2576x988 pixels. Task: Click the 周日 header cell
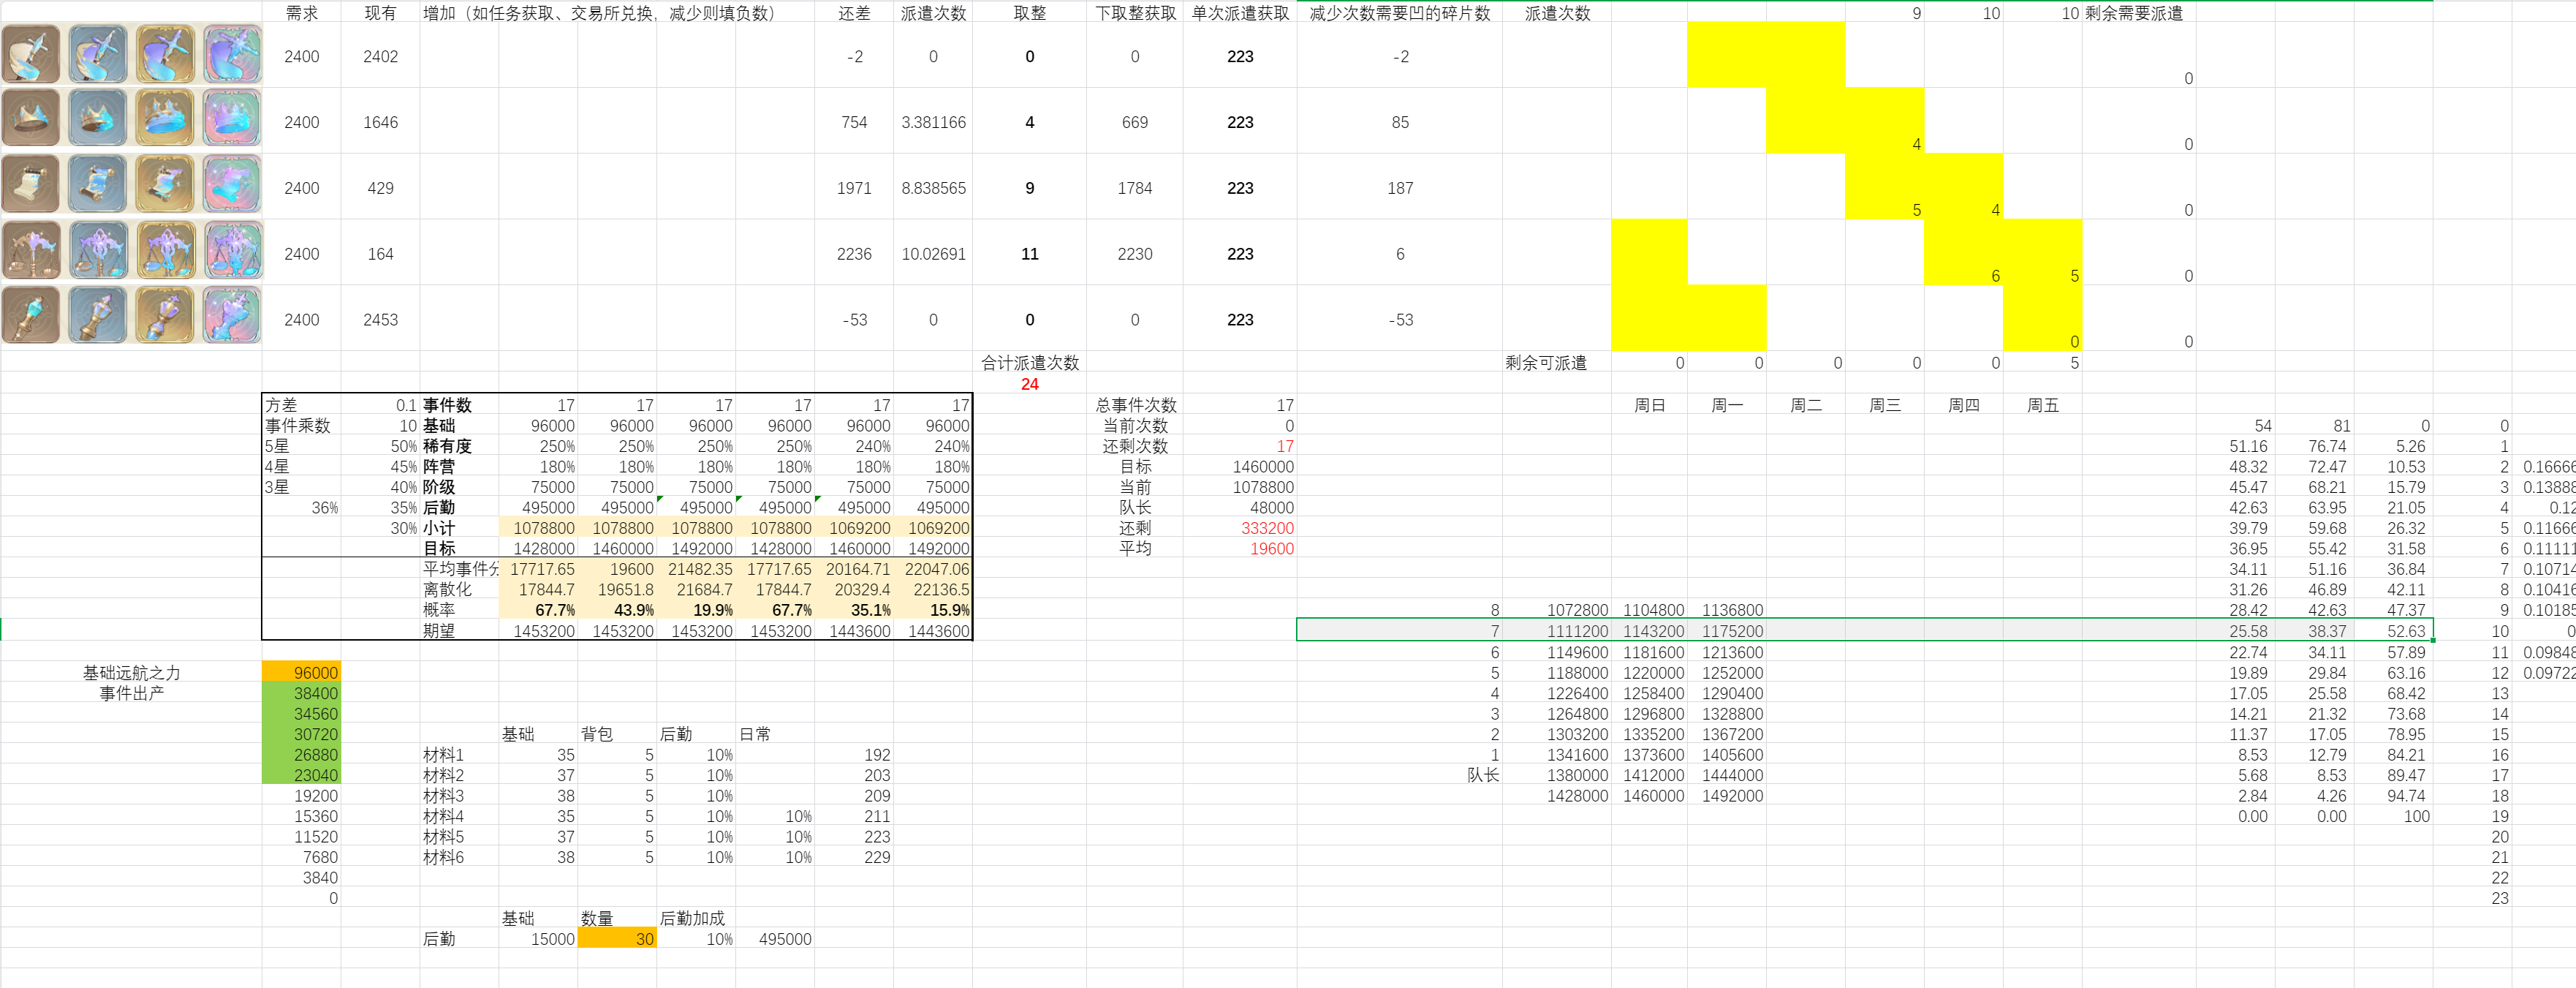(x=1649, y=405)
